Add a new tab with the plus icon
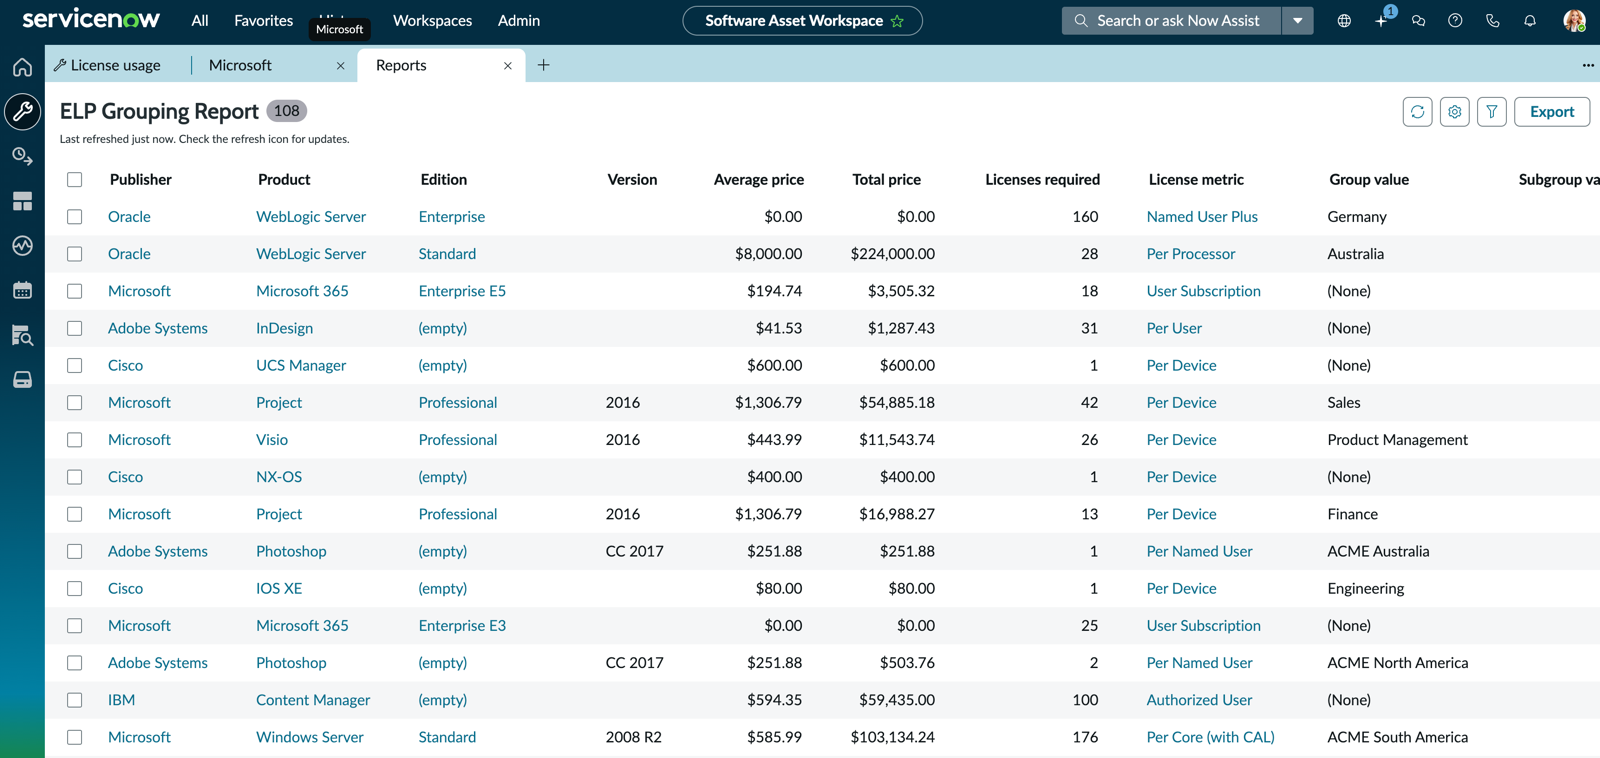The height and width of the screenshot is (758, 1600). [544, 65]
